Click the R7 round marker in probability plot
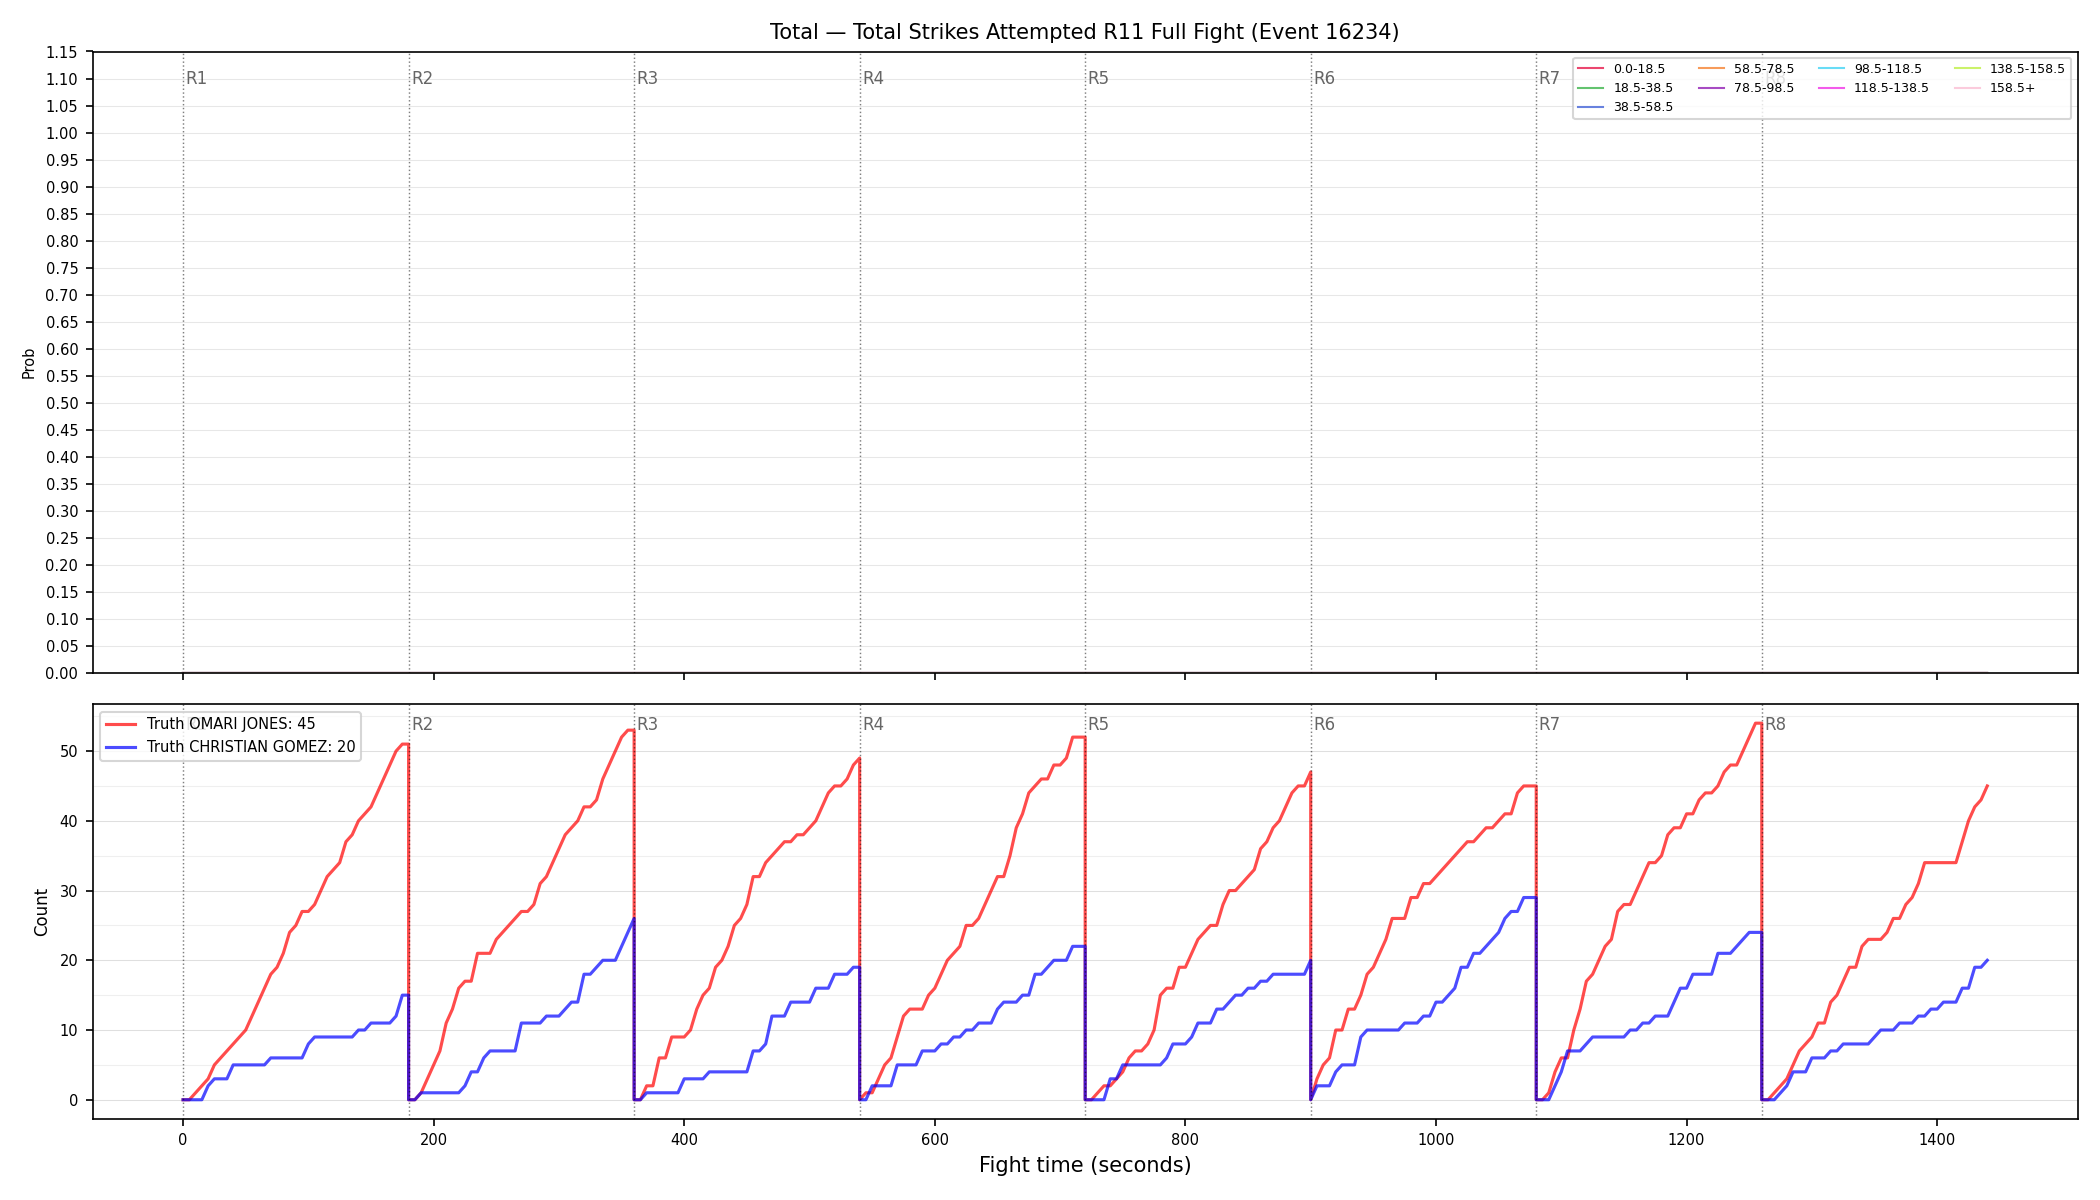The height and width of the screenshot is (1200, 2100). (x=1550, y=78)
